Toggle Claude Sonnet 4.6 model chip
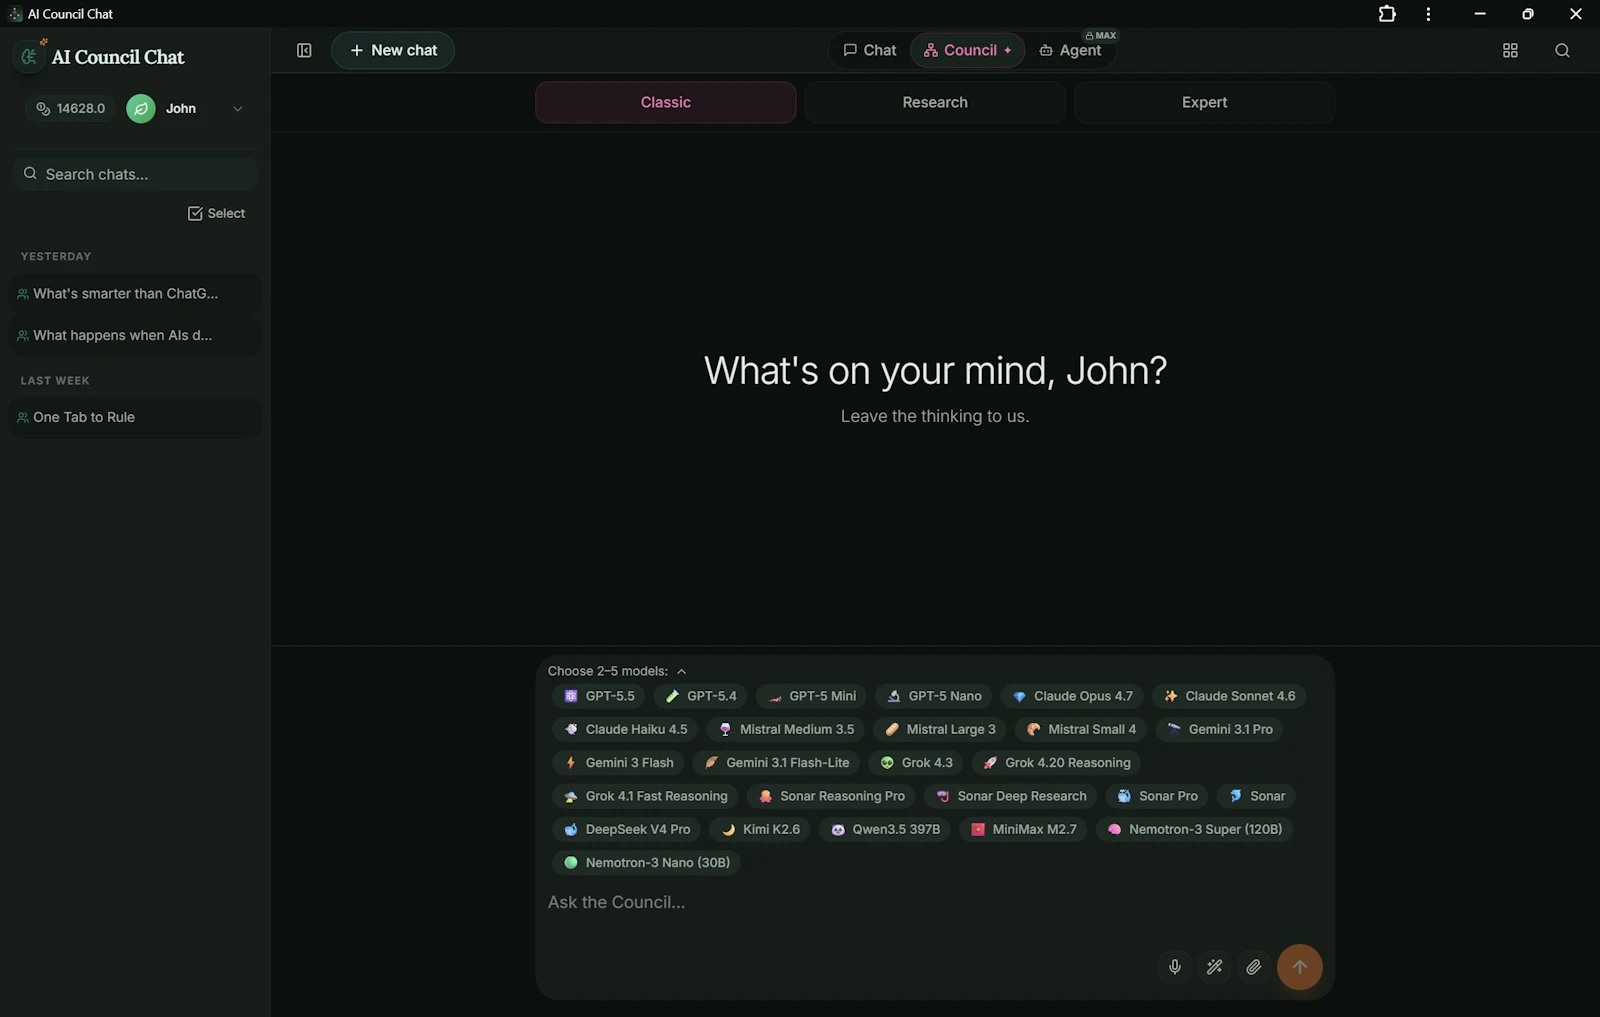Image resolution: width=1600 pixels, height=1017 pixels. coord(1229,696)
